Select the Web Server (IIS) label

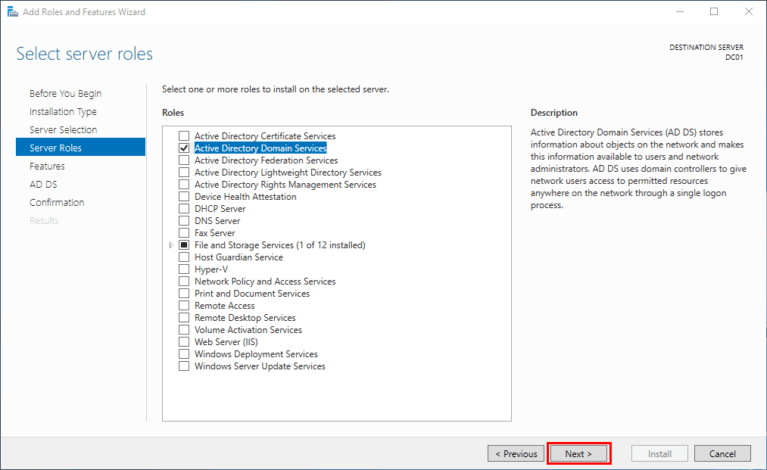point(226,342)
